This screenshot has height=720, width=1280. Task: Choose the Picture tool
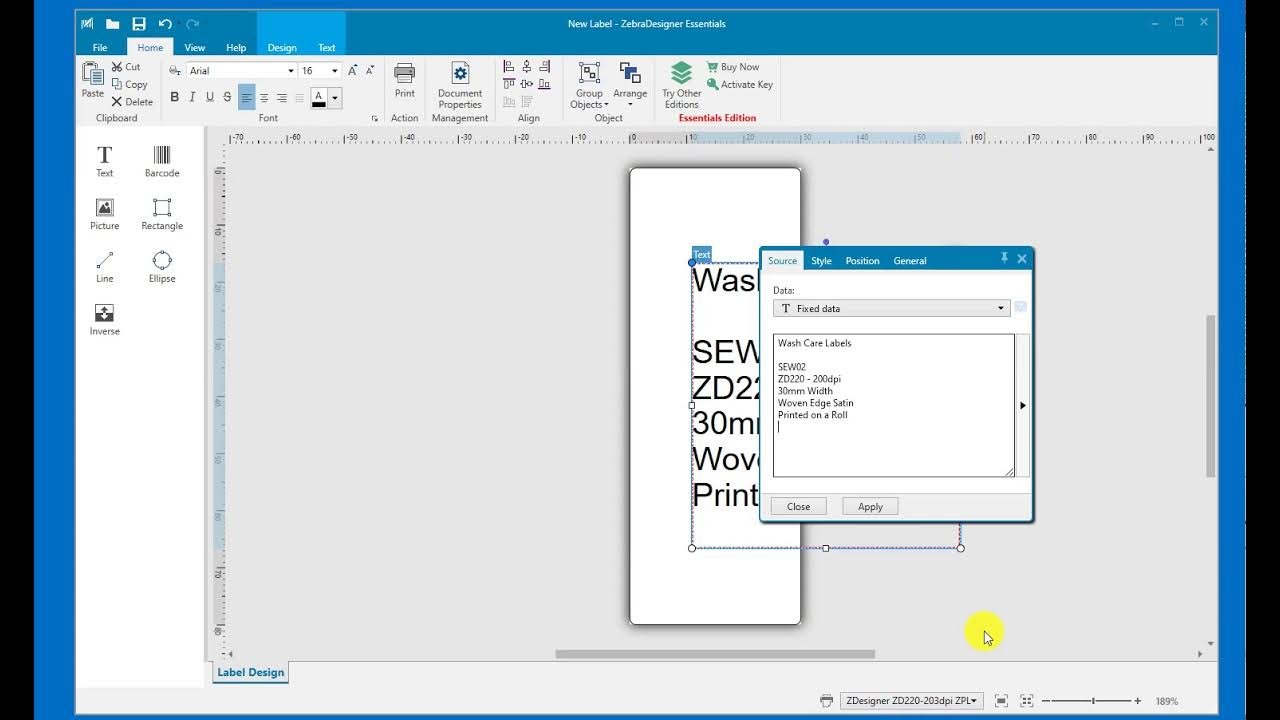104,213
